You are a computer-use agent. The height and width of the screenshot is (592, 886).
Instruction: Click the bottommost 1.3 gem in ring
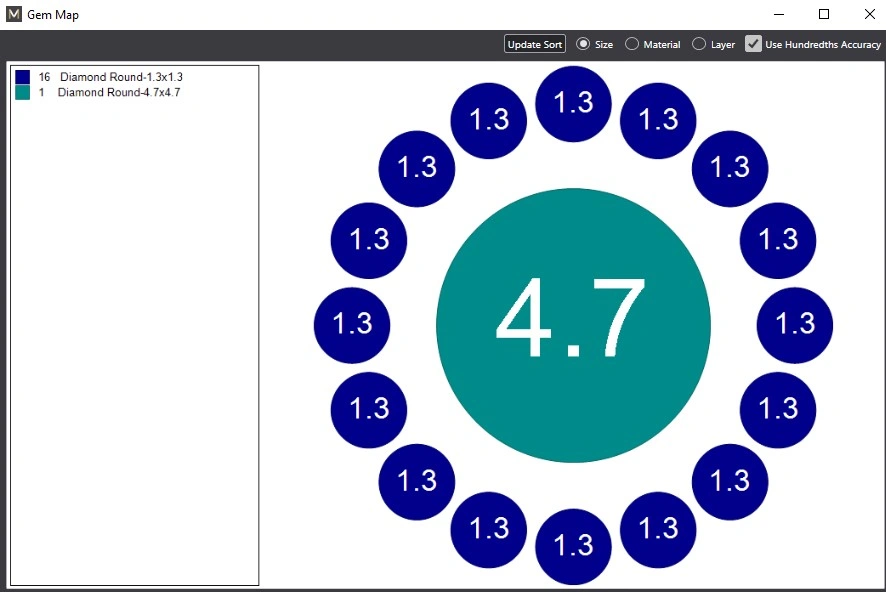[x=573, y=547]
